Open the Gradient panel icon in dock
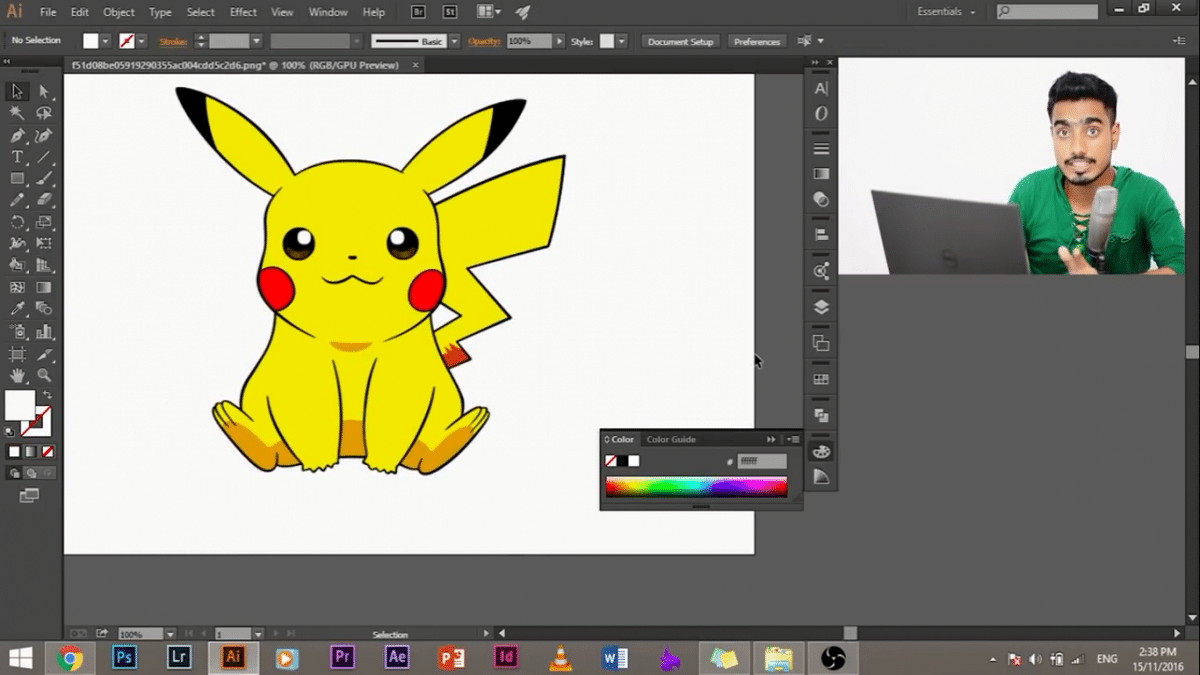 (821, 174)
